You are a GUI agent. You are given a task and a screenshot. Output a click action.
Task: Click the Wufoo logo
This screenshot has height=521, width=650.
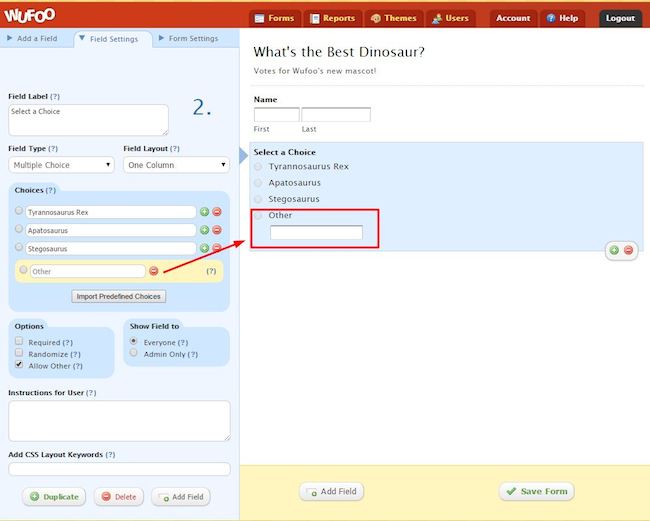click(29, 16)
